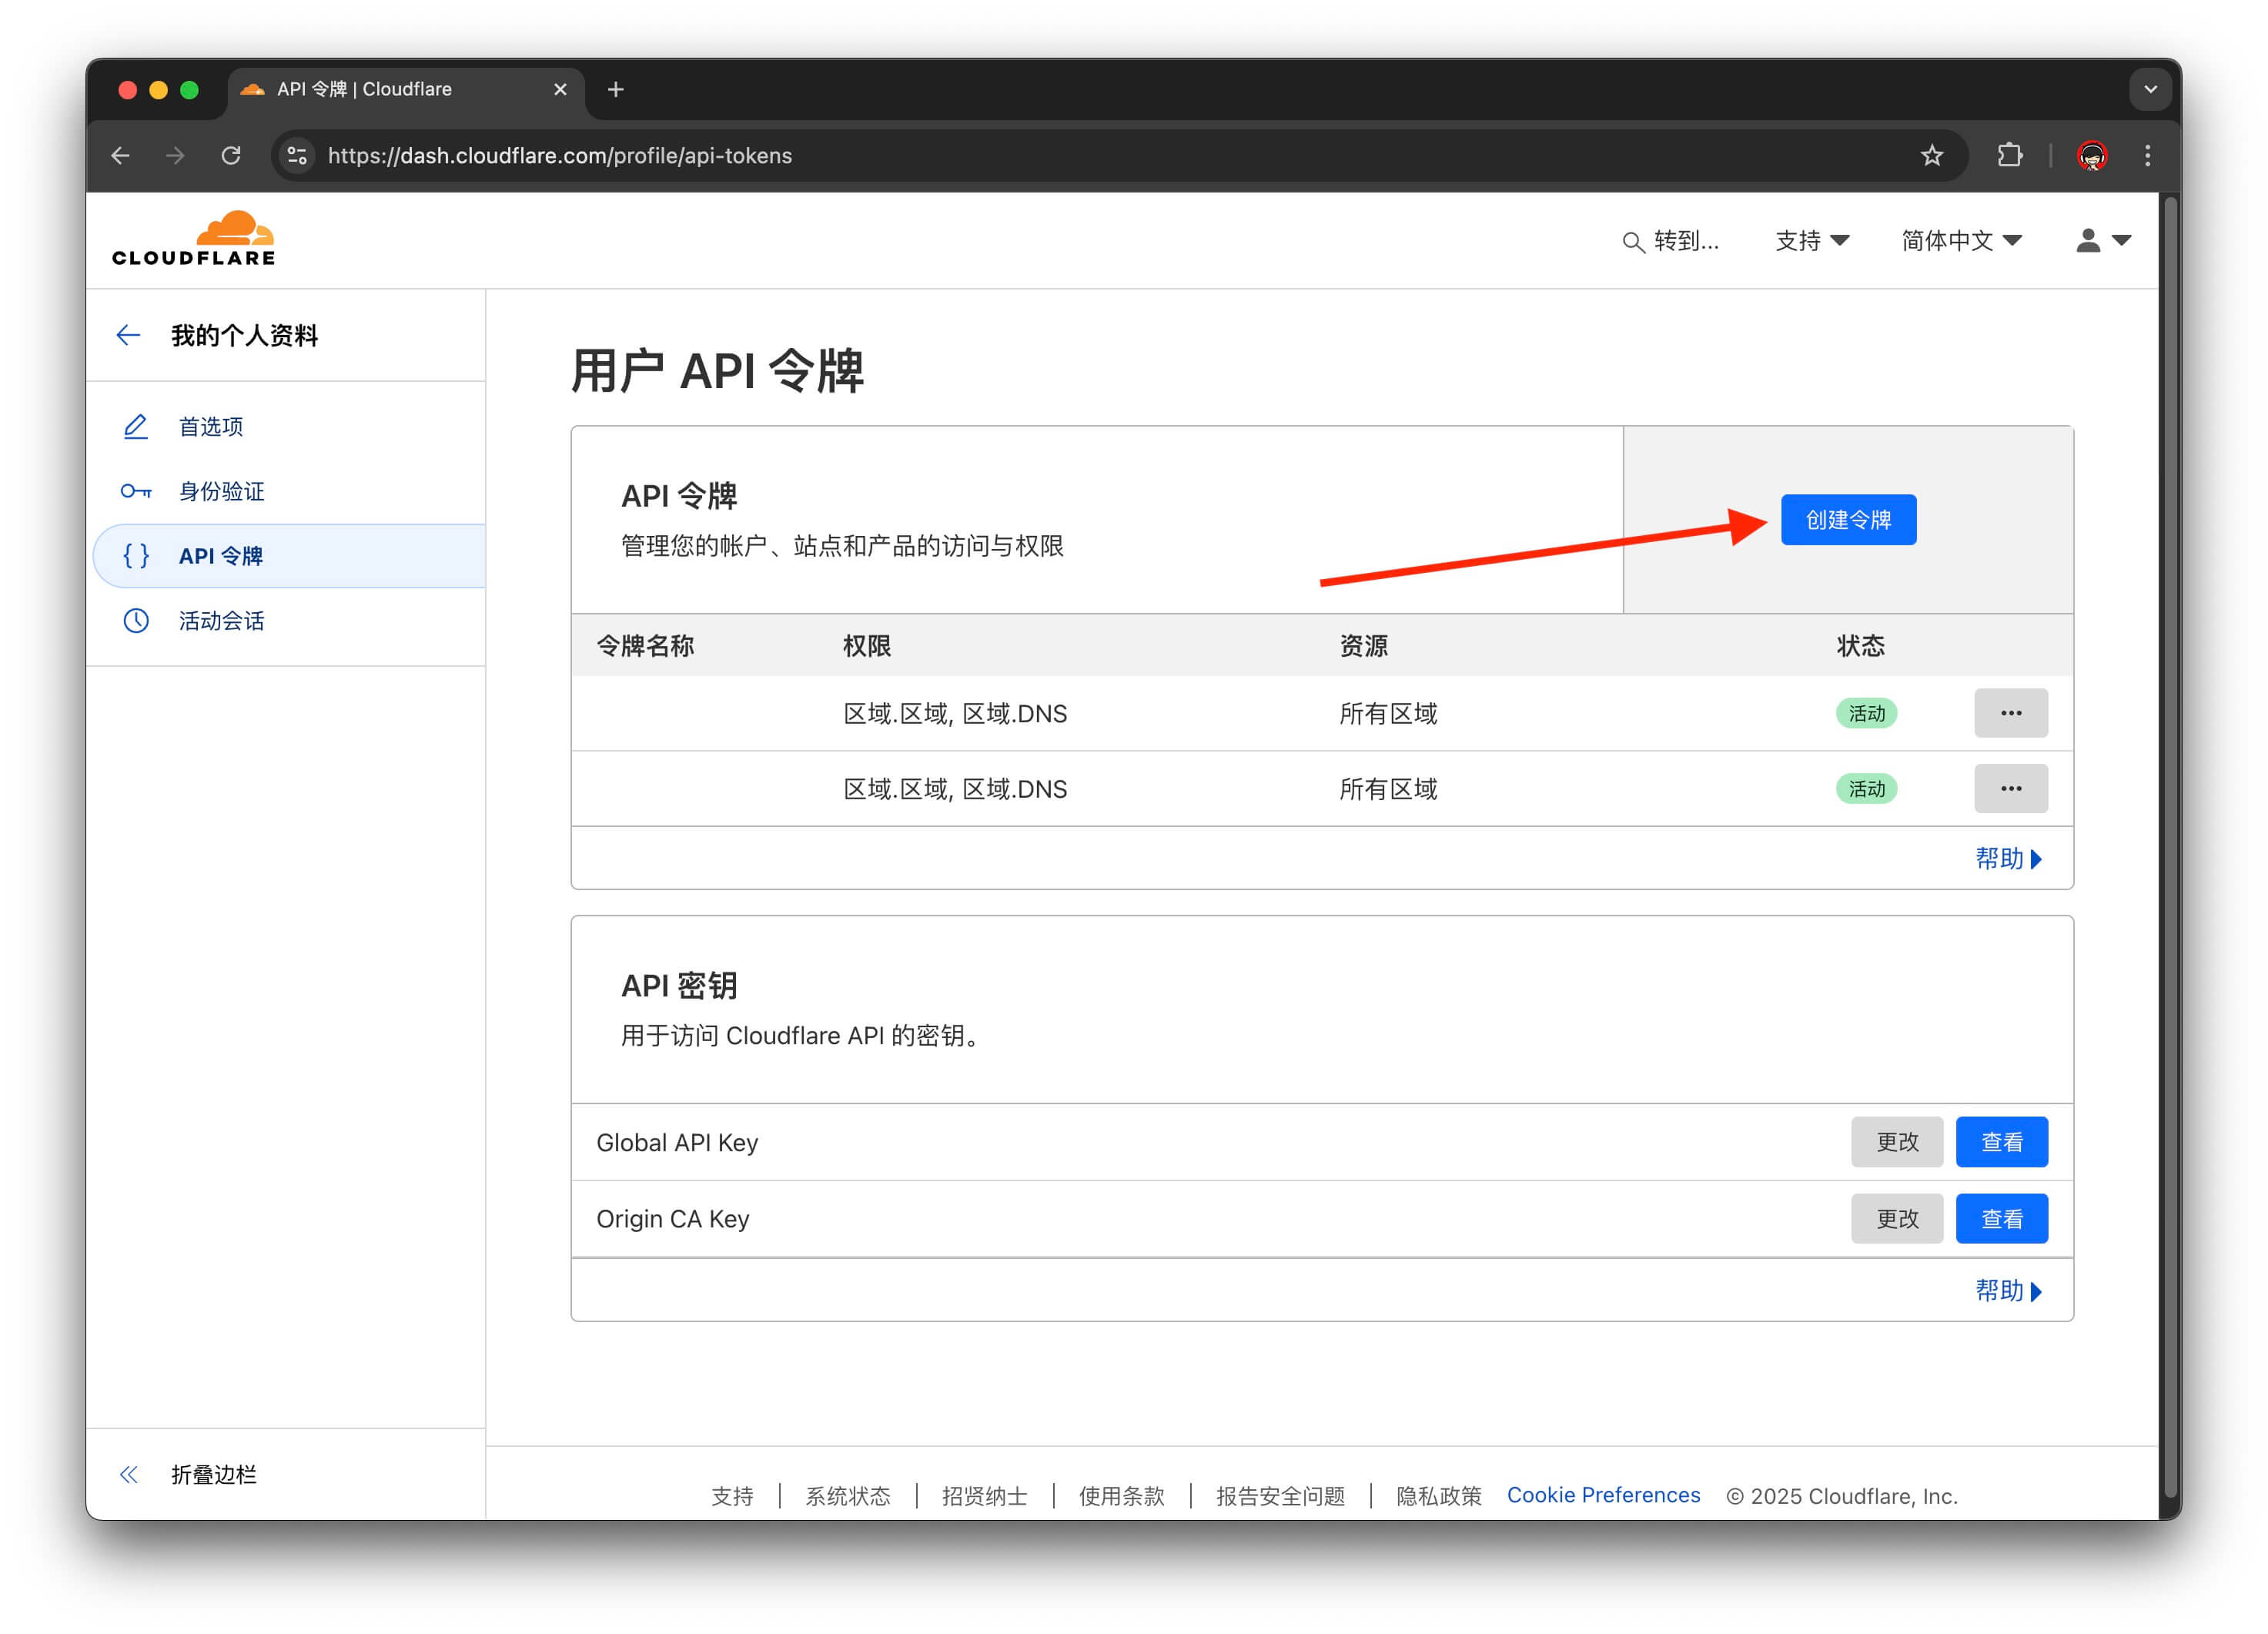Click the 我的个人资料 heading

244,335
